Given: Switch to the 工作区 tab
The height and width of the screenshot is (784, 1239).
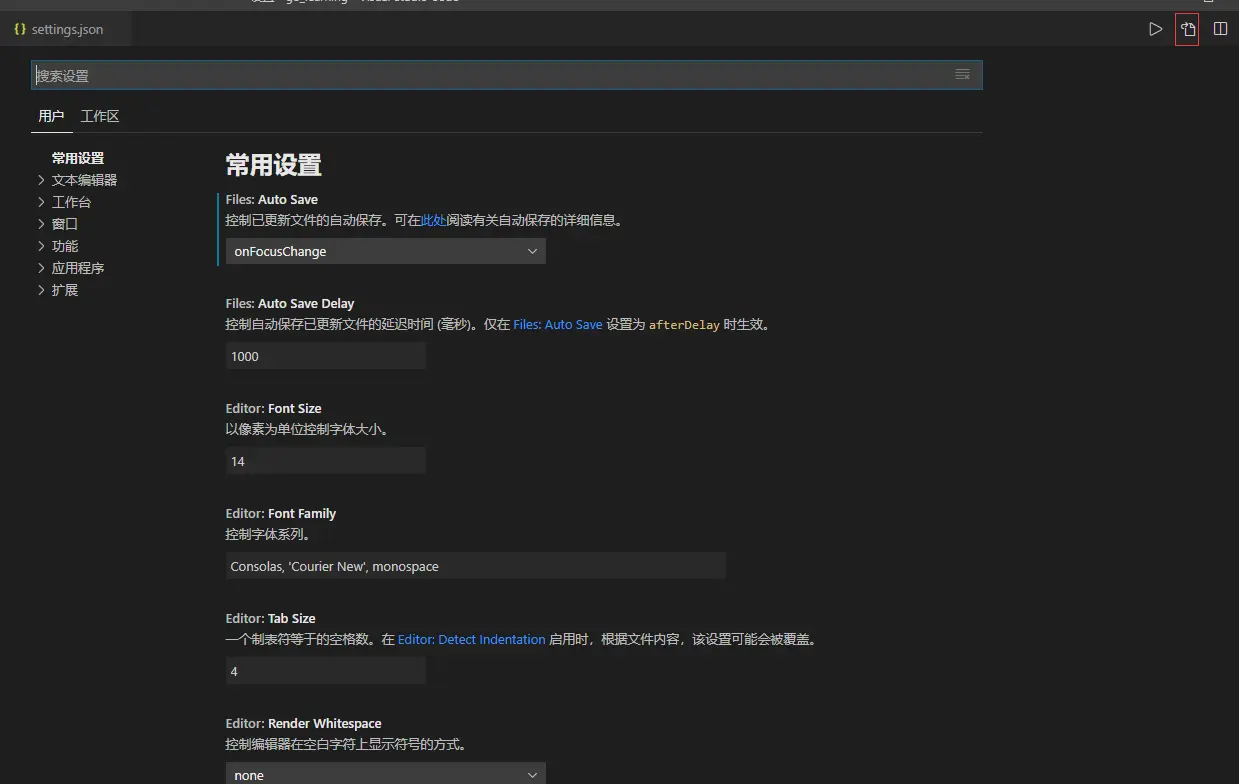Looking at the screenshot, I should click(x=100, y=115).
